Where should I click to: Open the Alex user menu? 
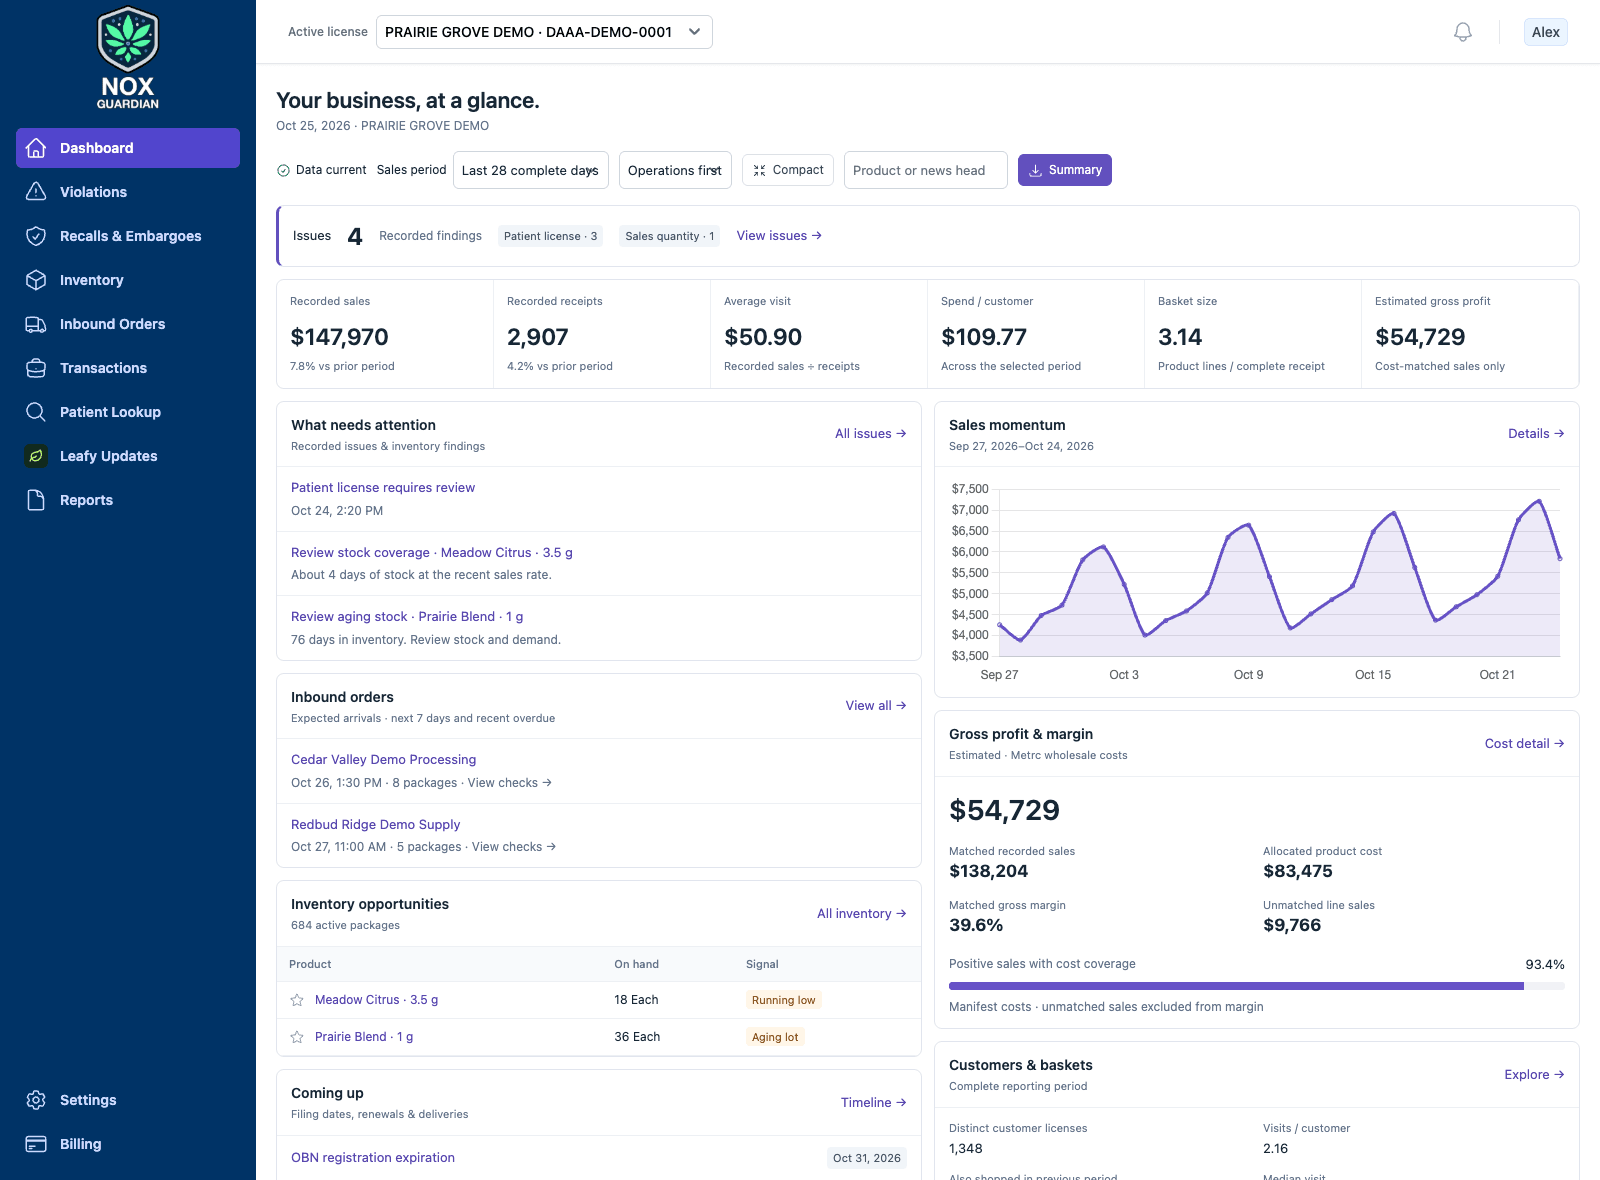(1545, 32)
